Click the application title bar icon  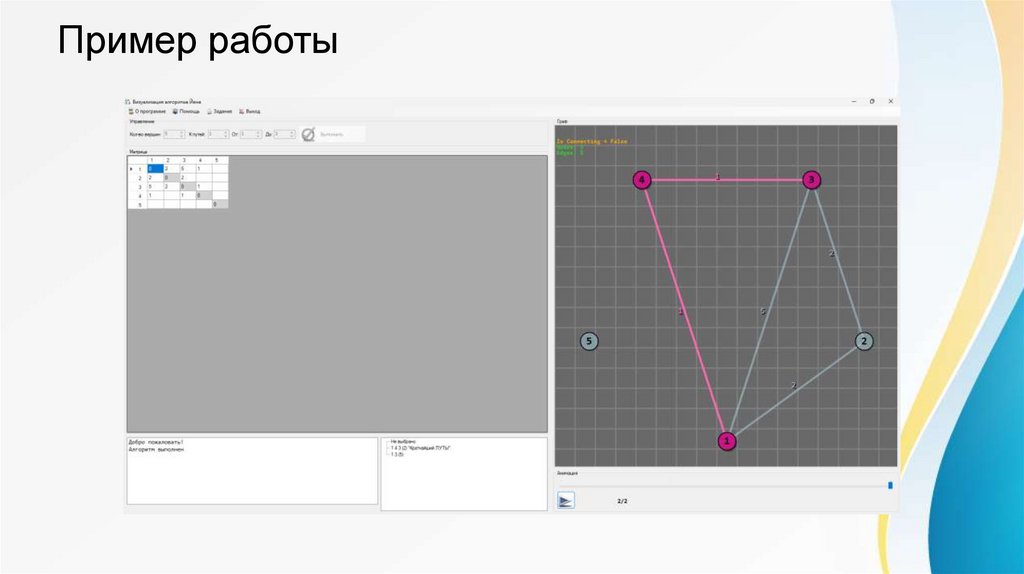pos(128,102)
